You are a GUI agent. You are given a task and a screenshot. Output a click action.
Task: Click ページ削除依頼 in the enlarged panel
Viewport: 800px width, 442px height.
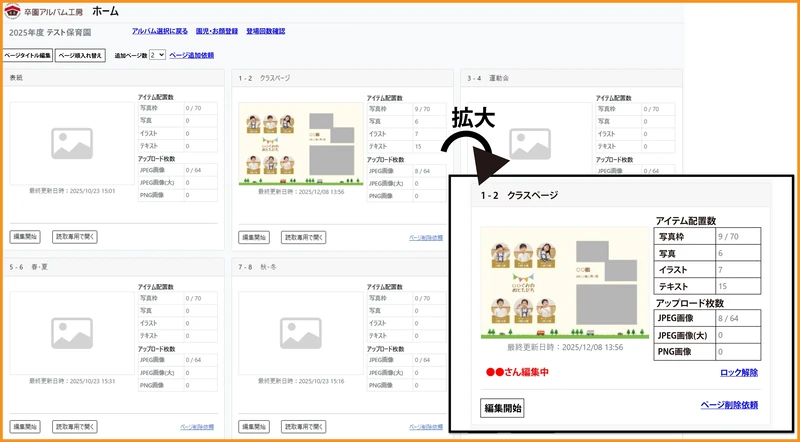coord(729,405)
